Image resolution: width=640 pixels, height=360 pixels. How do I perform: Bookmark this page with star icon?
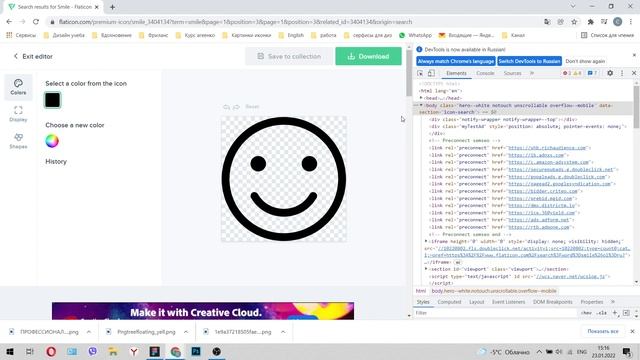point(574,22)
